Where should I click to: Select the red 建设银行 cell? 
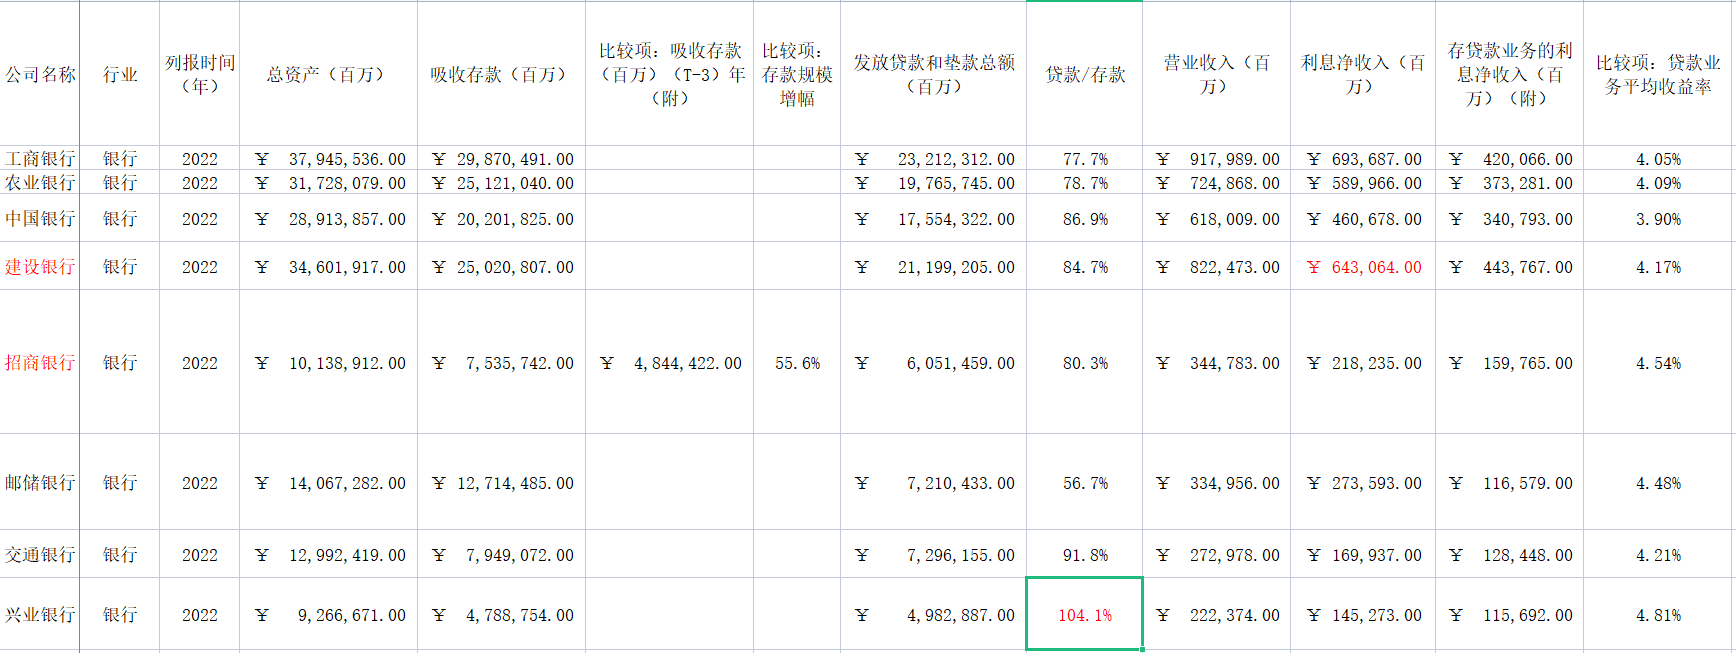click(x=40, y=267)
